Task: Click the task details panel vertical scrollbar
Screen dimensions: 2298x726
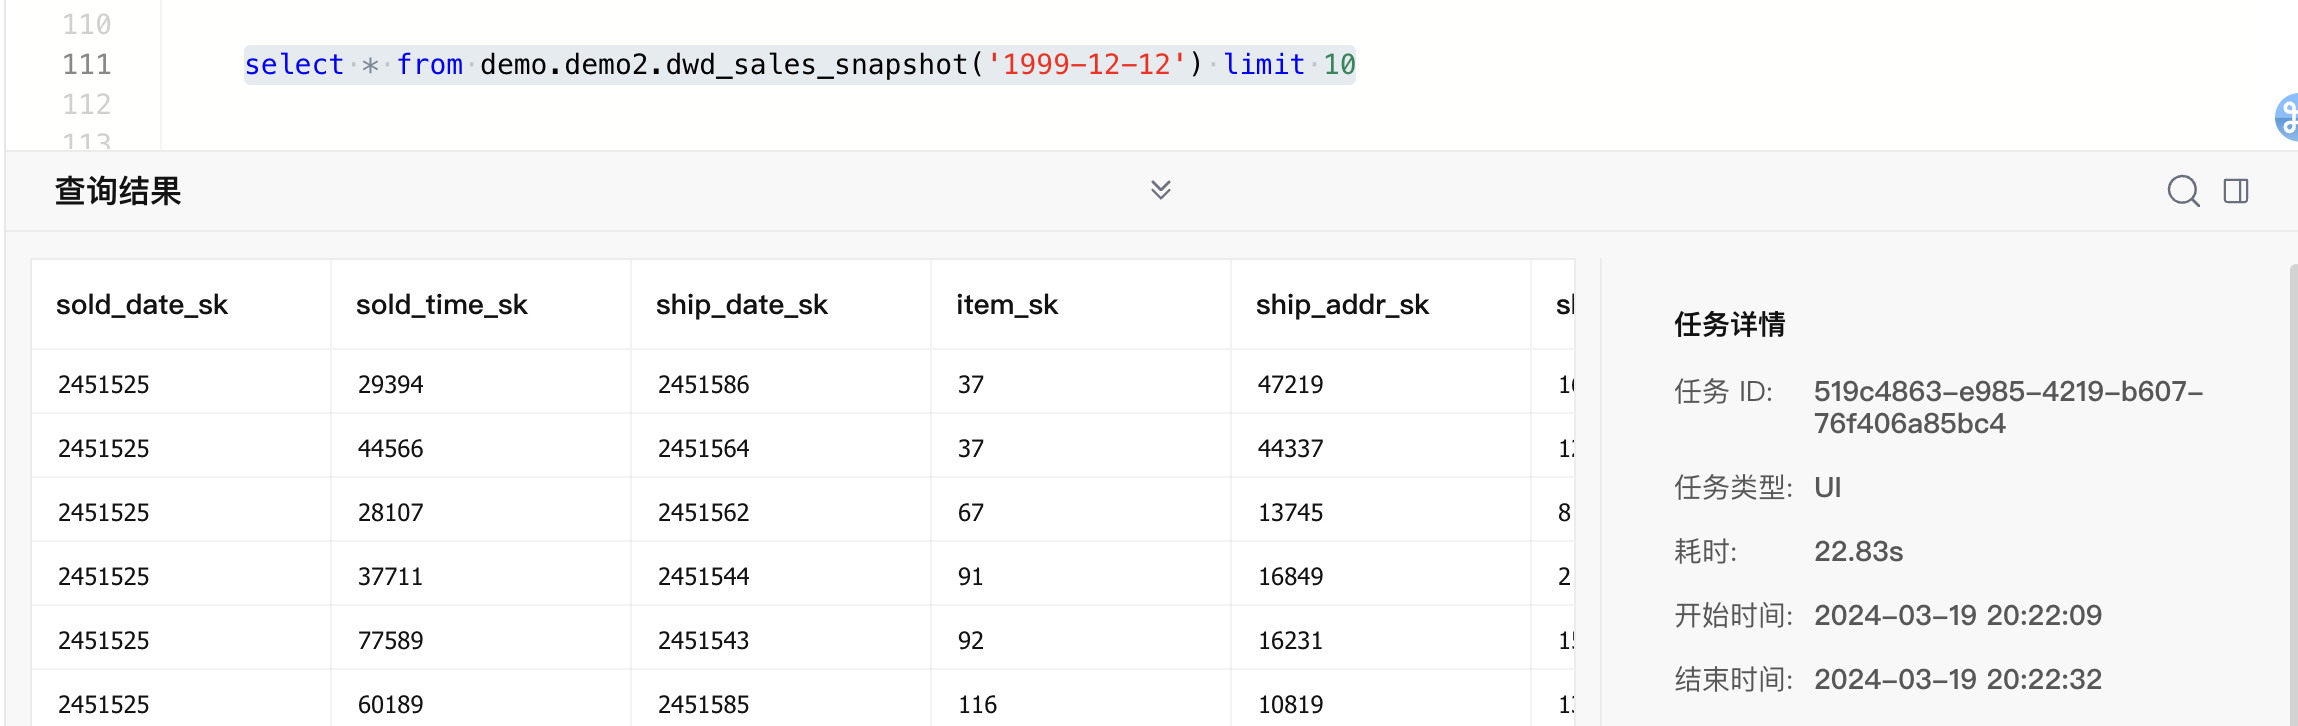Action: click(2292, 500)
